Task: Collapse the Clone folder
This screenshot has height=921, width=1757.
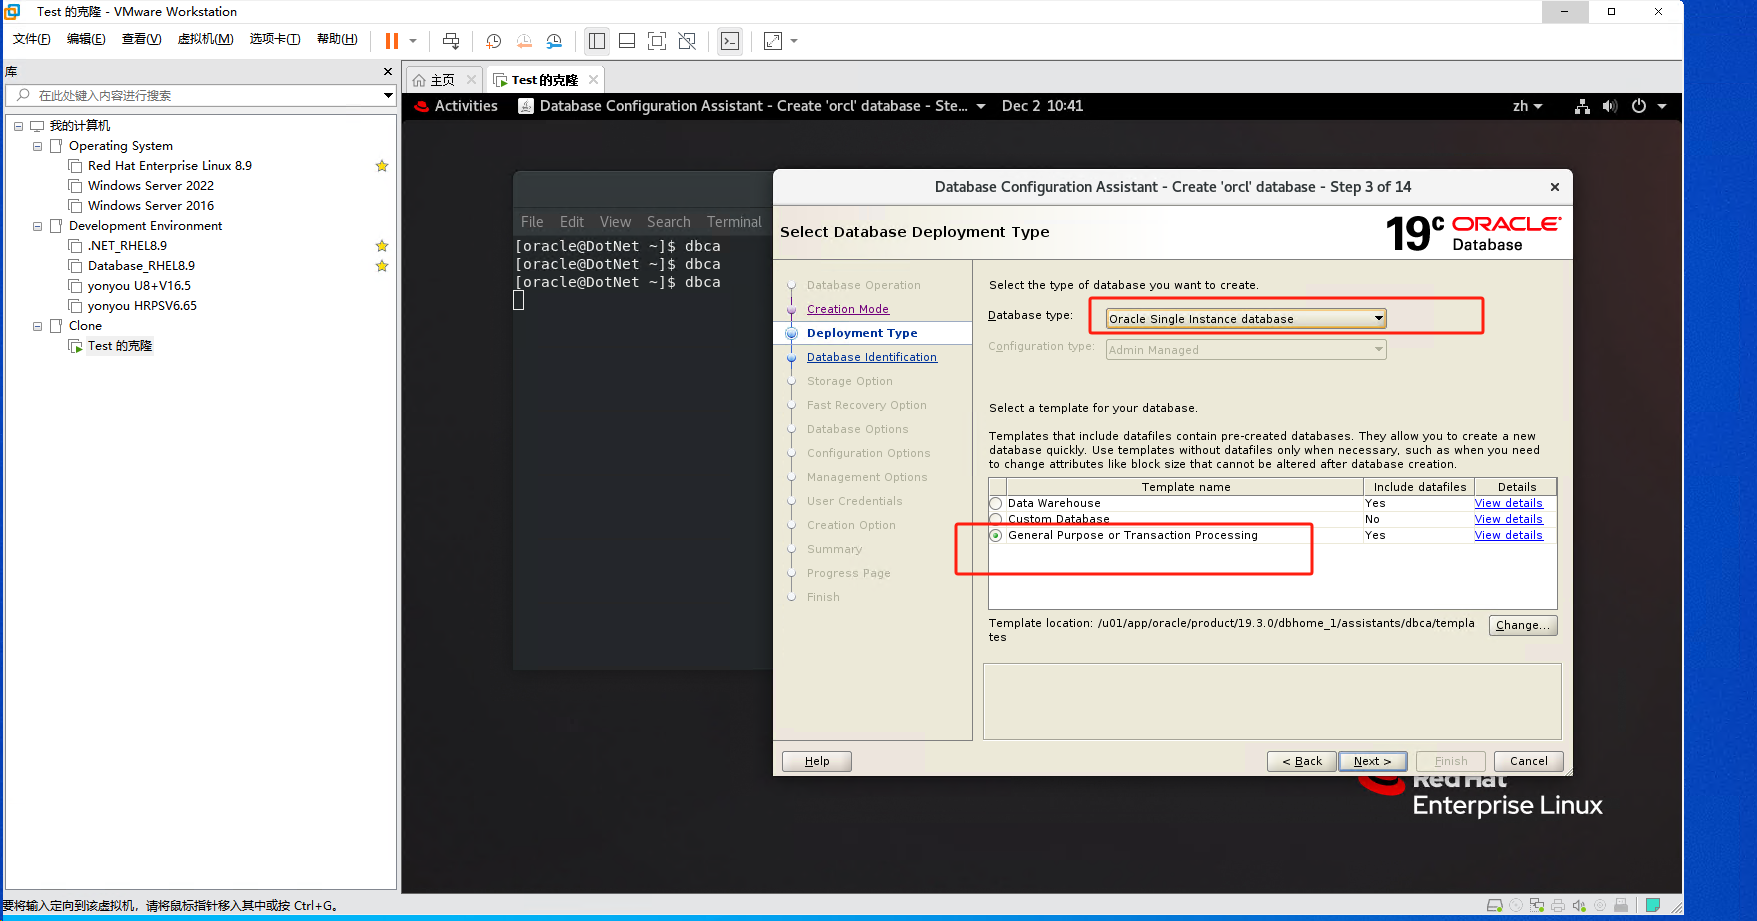Action: pyautogui.click(x=37, y=326)
